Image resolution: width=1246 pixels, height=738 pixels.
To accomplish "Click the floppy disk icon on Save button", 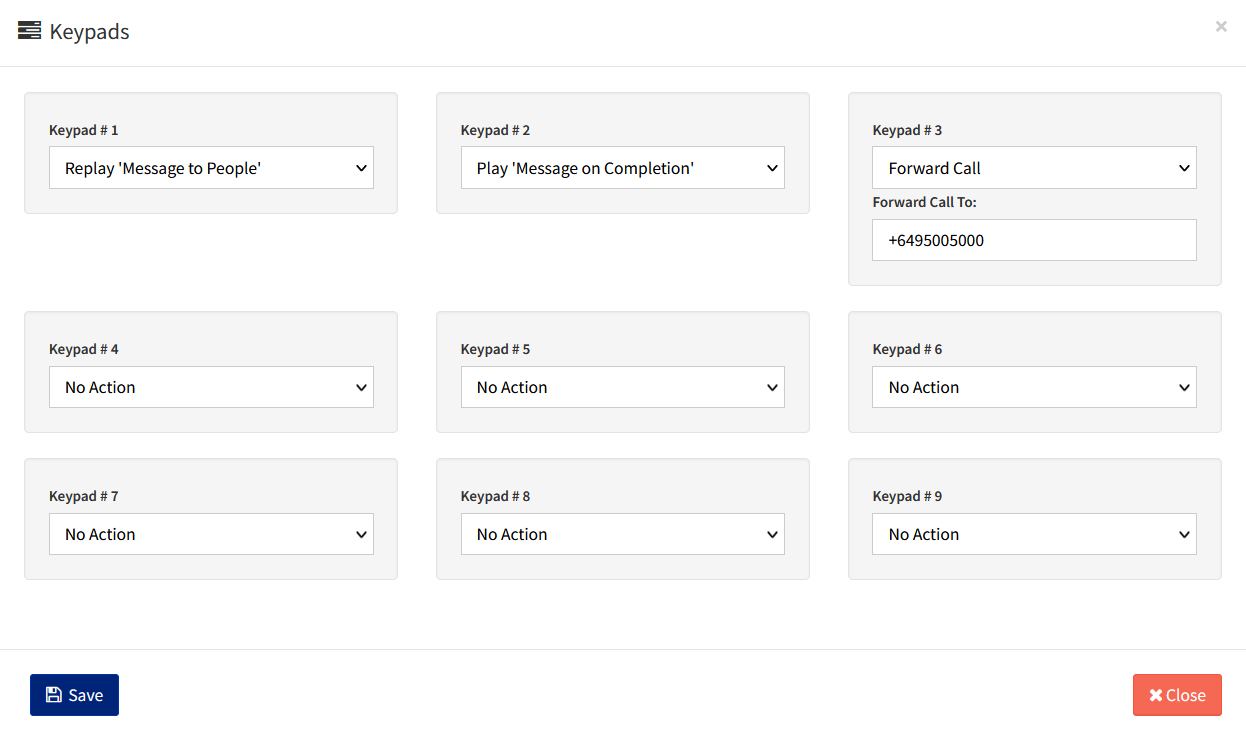I will (x=52, y=694).
